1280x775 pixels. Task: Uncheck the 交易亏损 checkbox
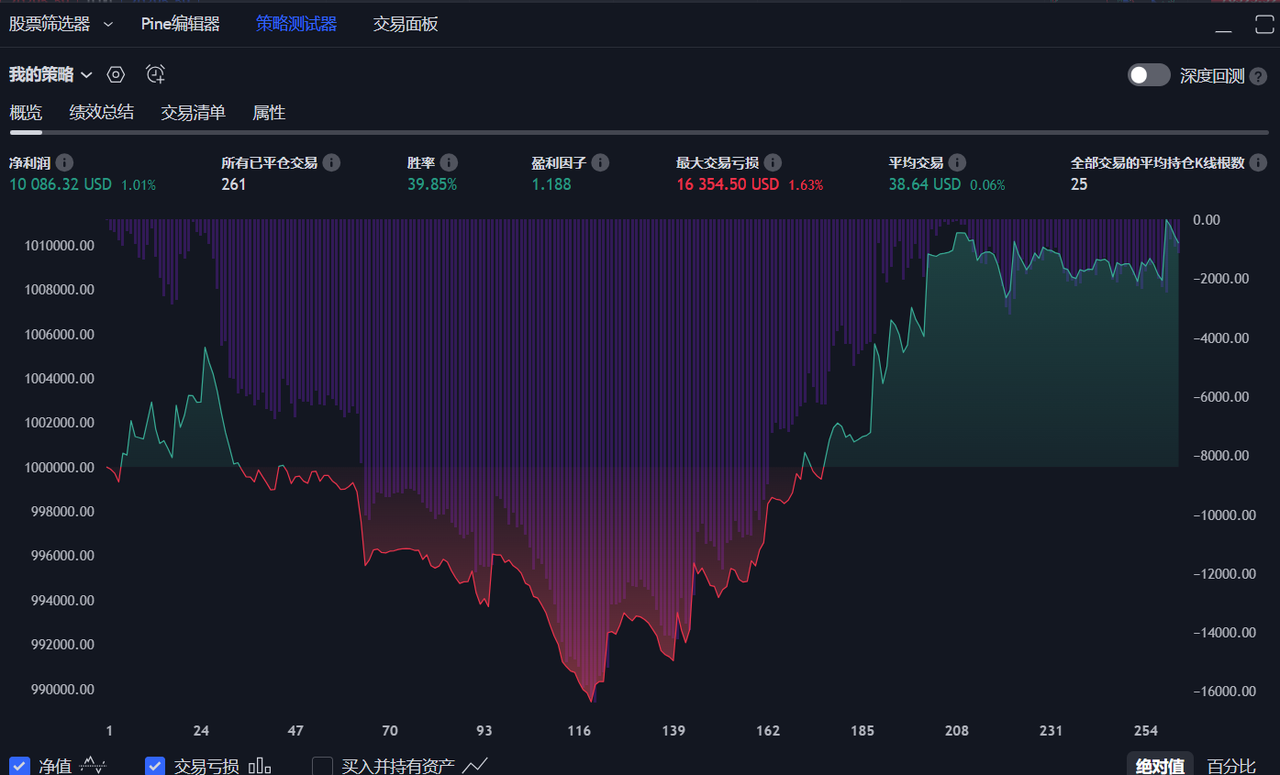(x=155, y=766)
